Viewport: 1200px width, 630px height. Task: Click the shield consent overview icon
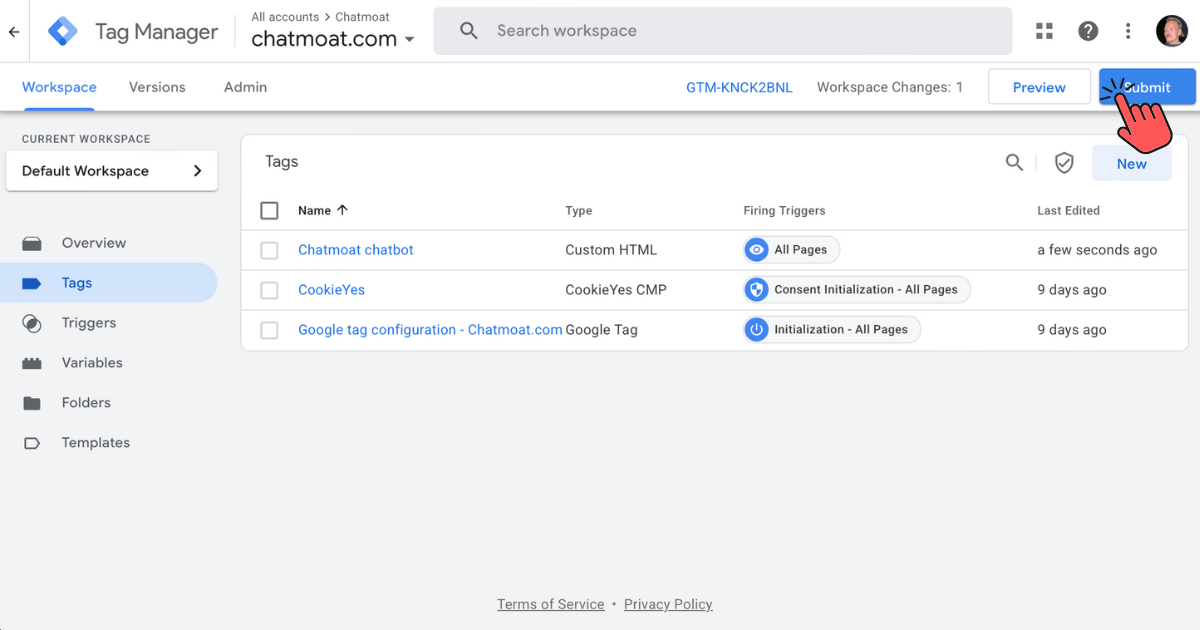coord(1064,163)
